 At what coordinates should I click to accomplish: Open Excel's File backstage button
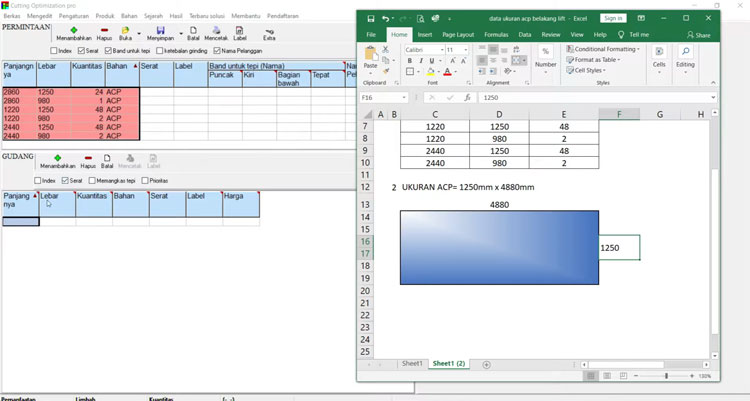371,34
